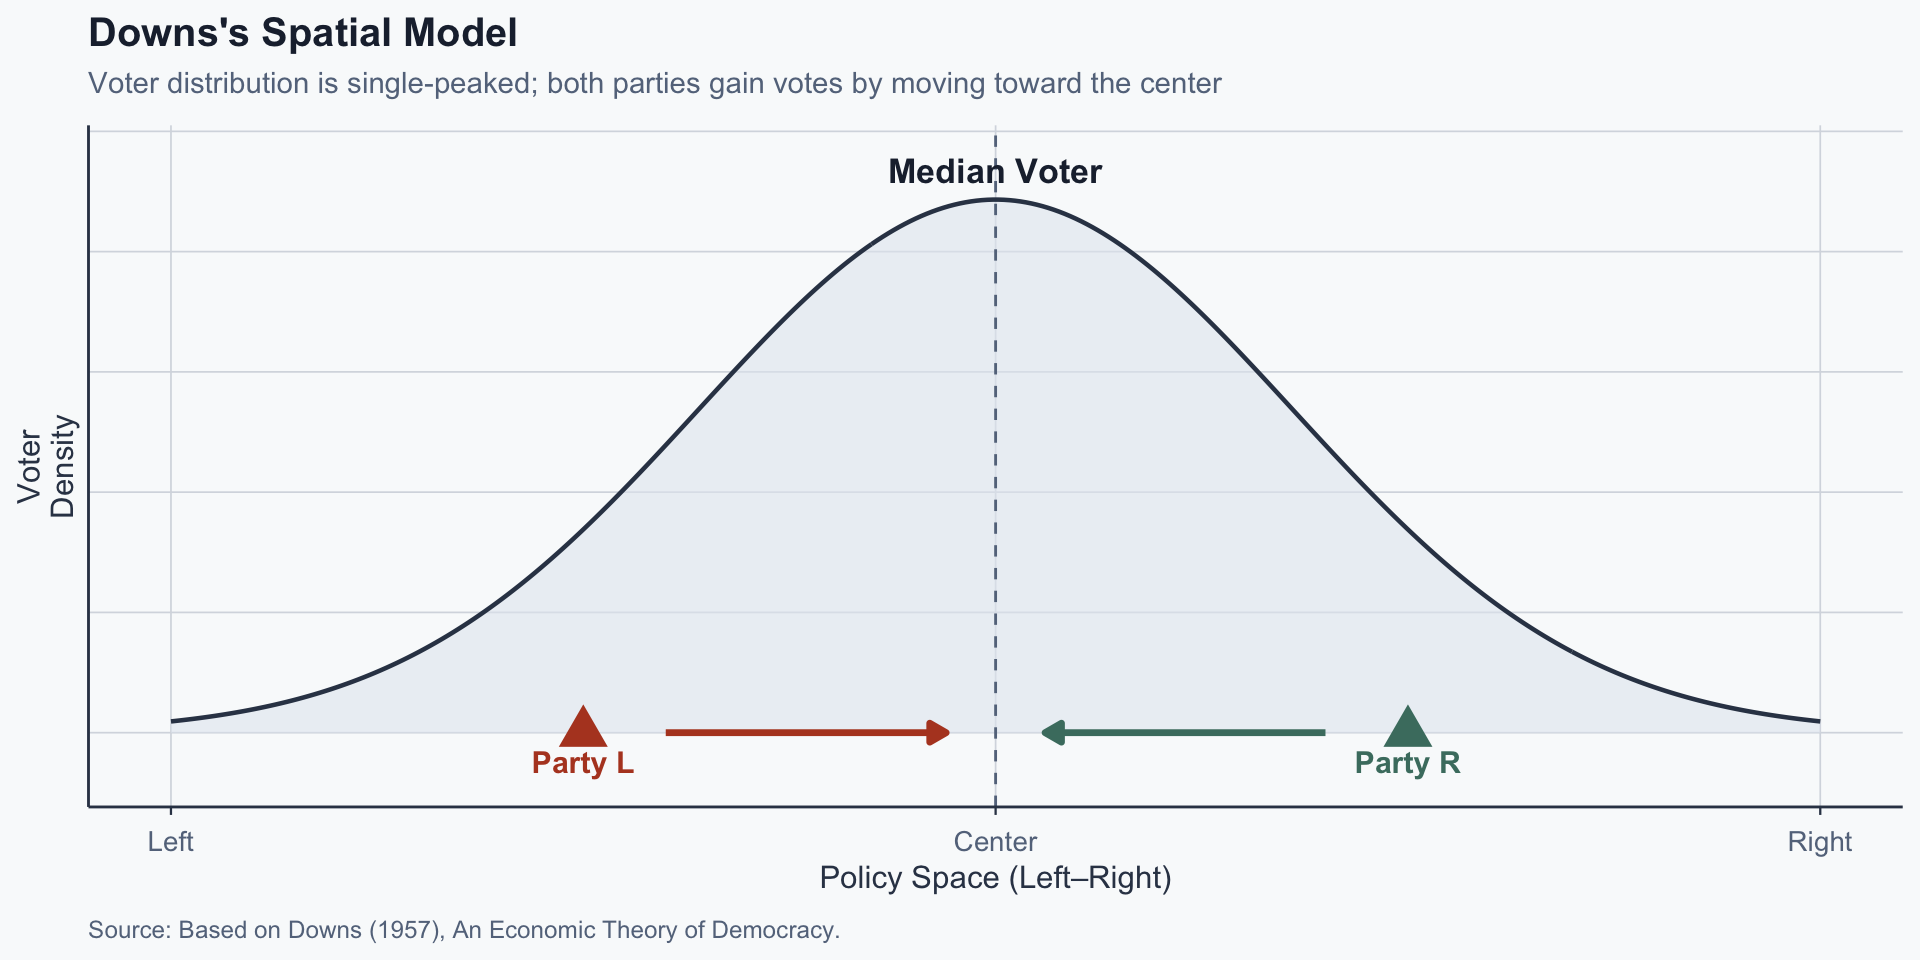
Task: Click the Downs (1957) source footnote
Action: [x=464, y=930]
